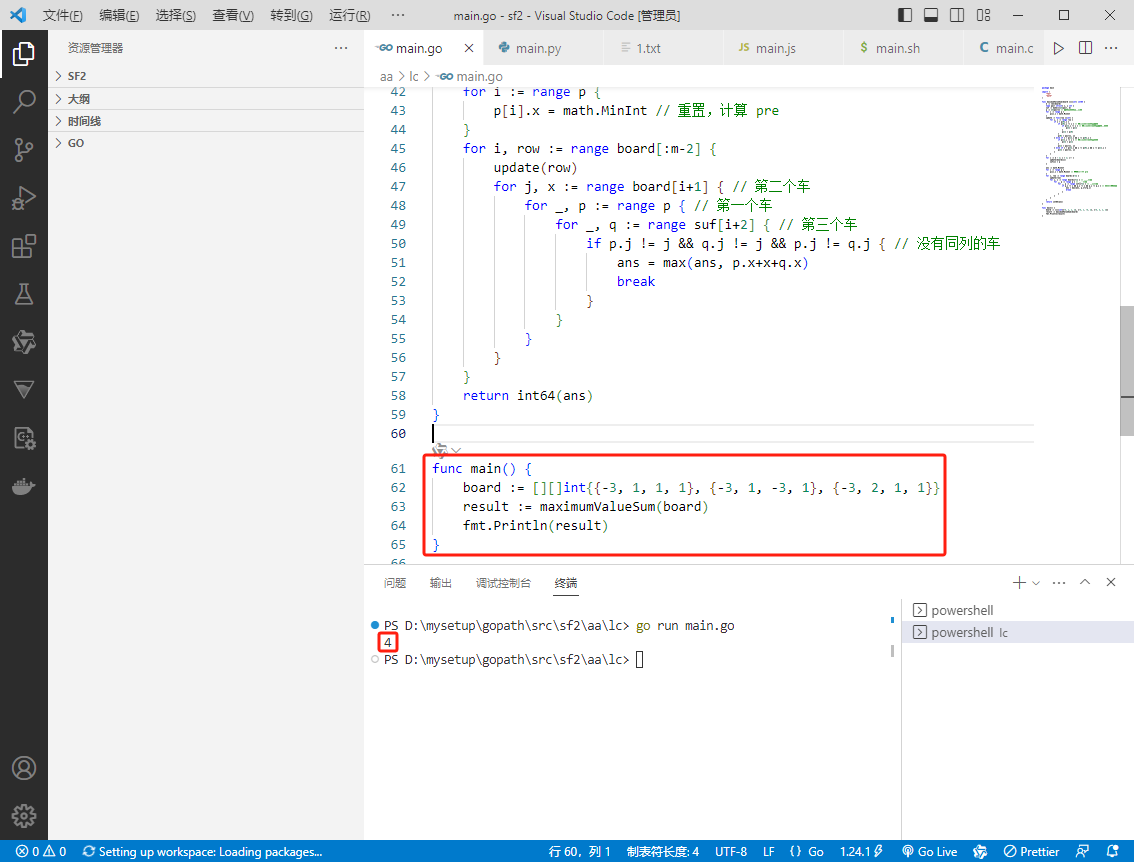
Task: Toggle Secondary Side Bar layout icon
Action: (x=957, y=15)
